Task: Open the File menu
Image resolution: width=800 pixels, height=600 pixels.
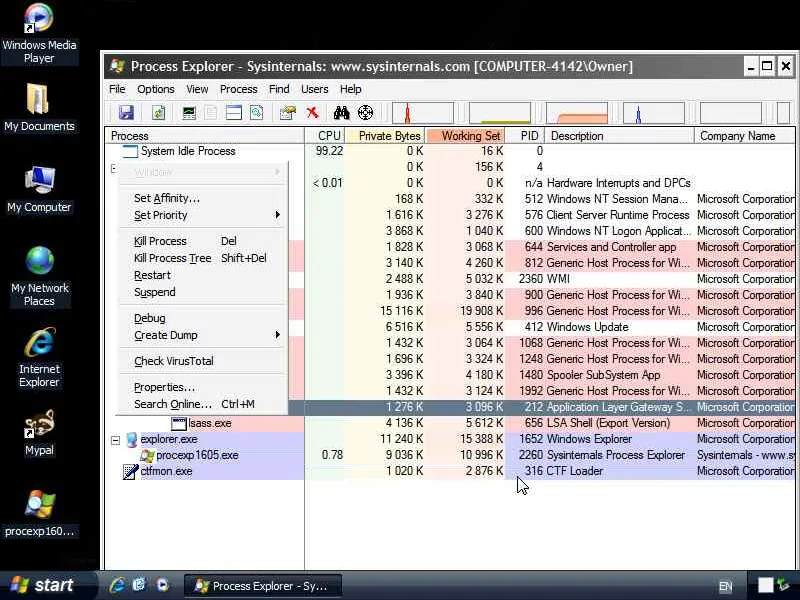Action: pyautogui.click(x=117, y=89)
